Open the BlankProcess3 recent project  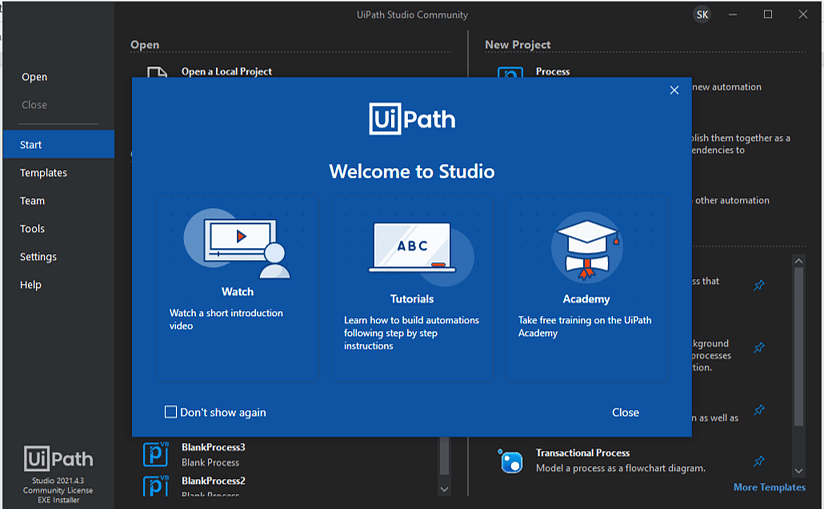(213, 447)
